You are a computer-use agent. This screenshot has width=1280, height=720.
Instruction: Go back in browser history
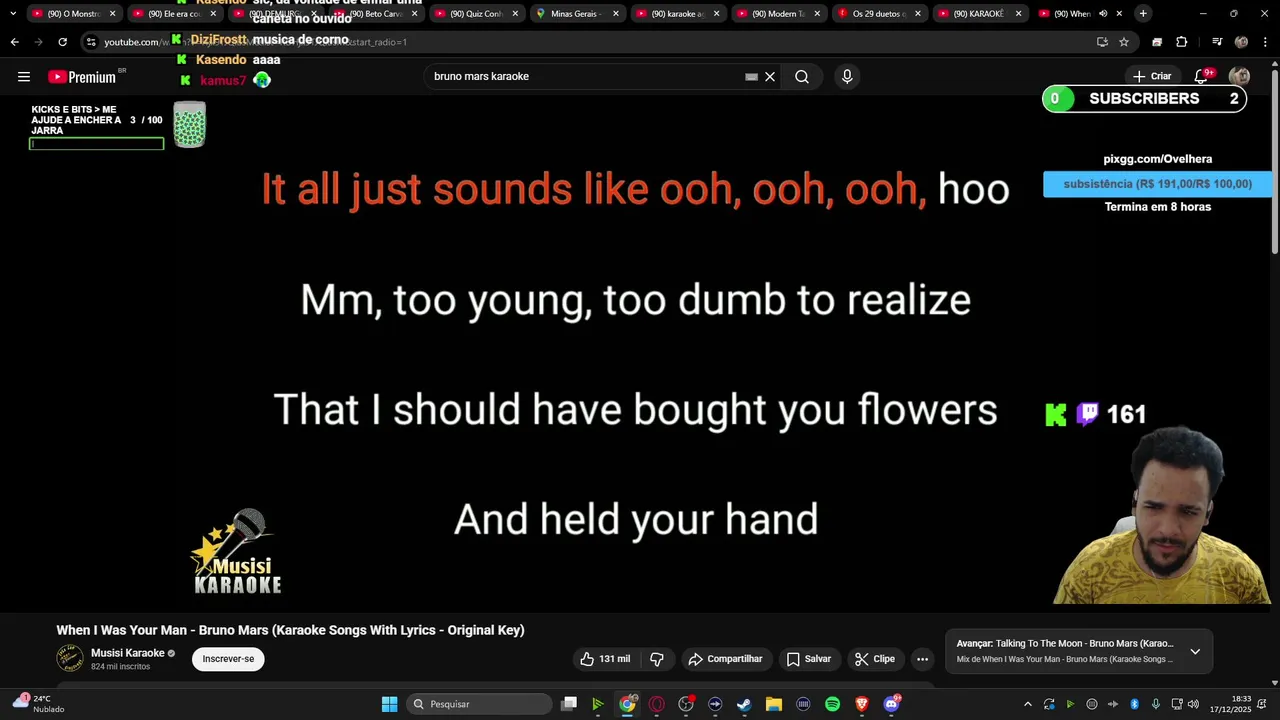[14, 42]
